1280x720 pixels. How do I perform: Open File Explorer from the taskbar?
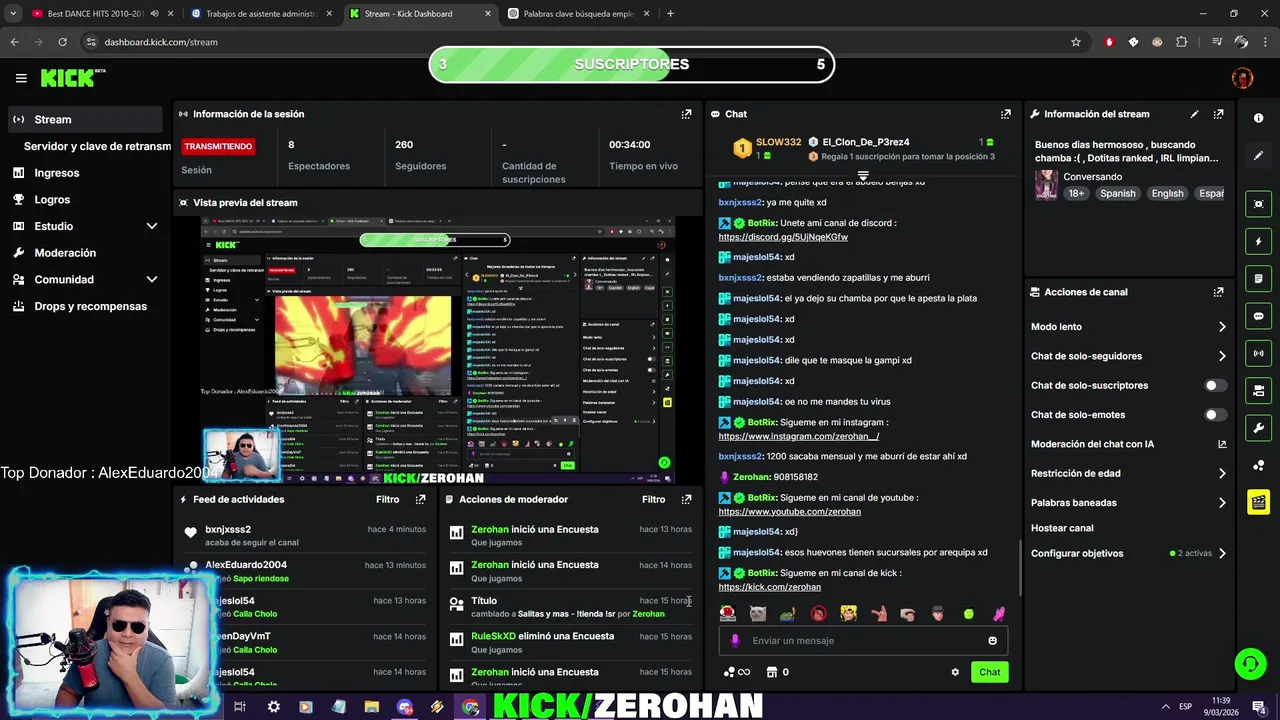[x=371, y=707]
